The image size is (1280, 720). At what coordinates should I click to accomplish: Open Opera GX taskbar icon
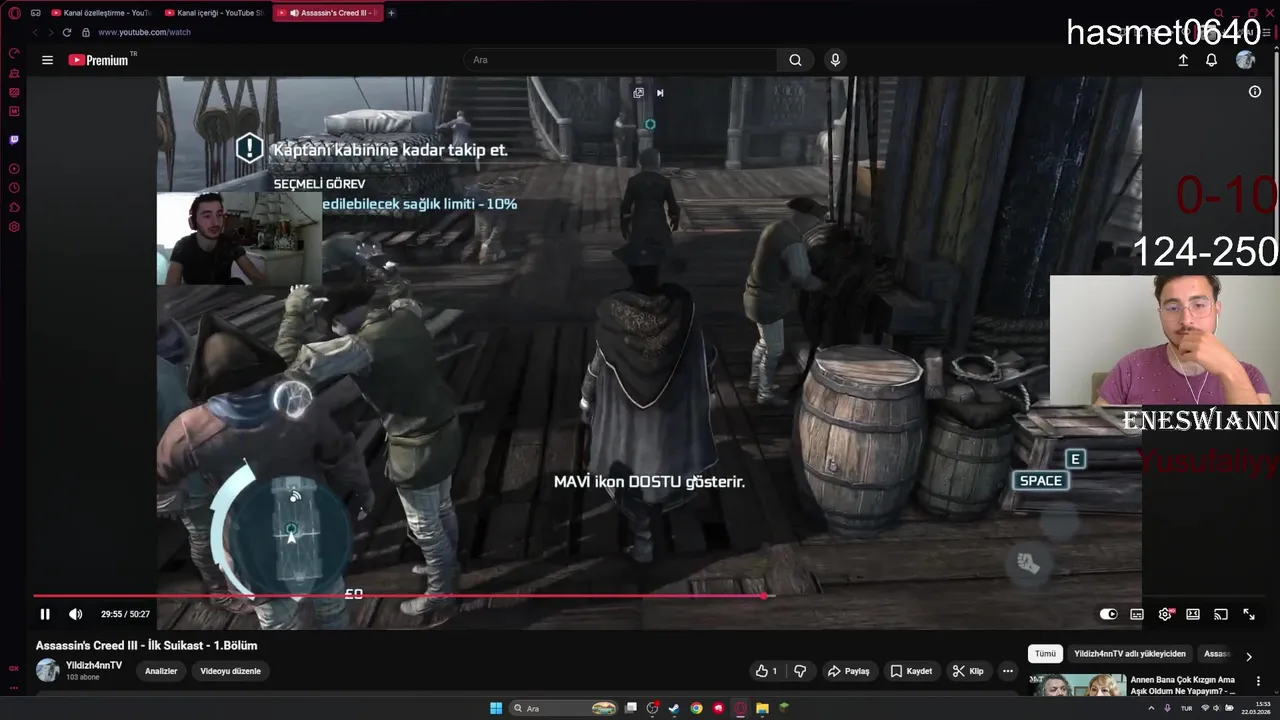(740, 708)
